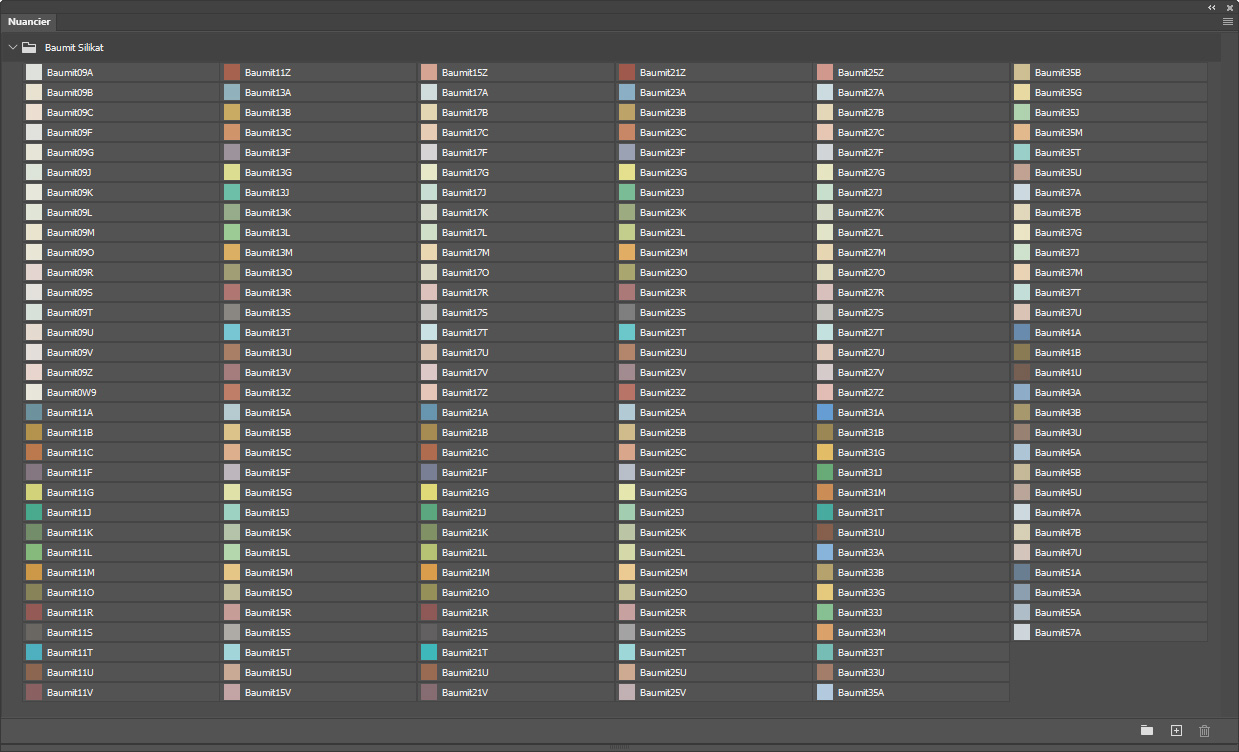1239x752 pixels.
Task: Pick the Baumit31J color swatch
Action: point(825,472)
